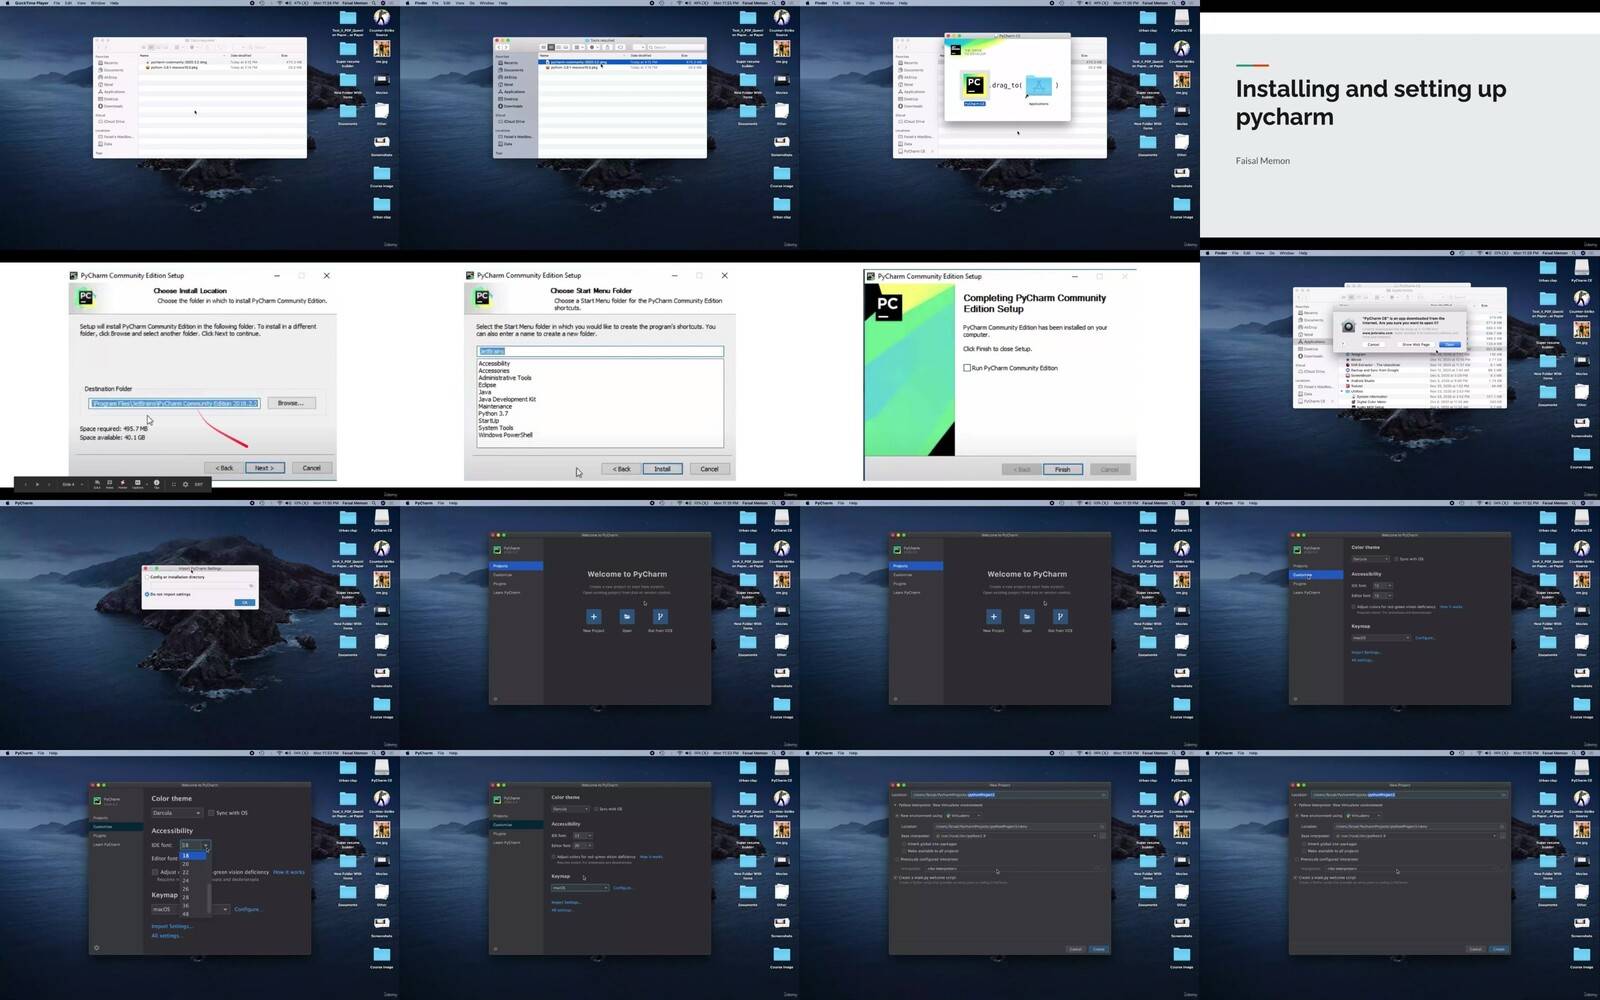Click Applications folder icon in drag-to-install window
This screenshot has height=1000, width=1600.
(x=1039, y=87)
